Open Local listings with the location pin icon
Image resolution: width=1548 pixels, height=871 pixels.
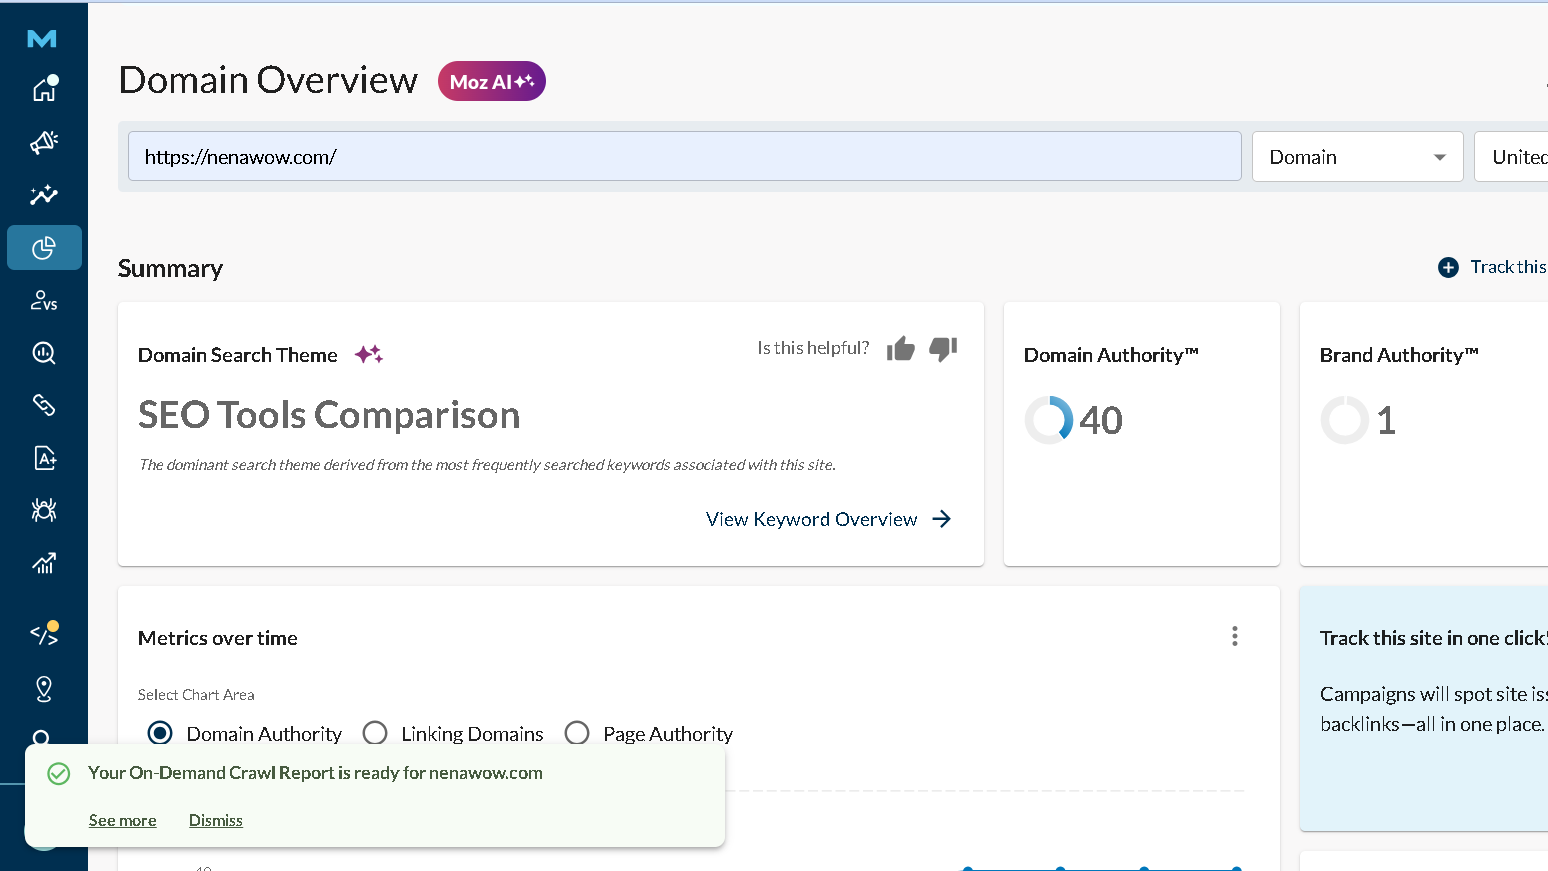point(44,688)
